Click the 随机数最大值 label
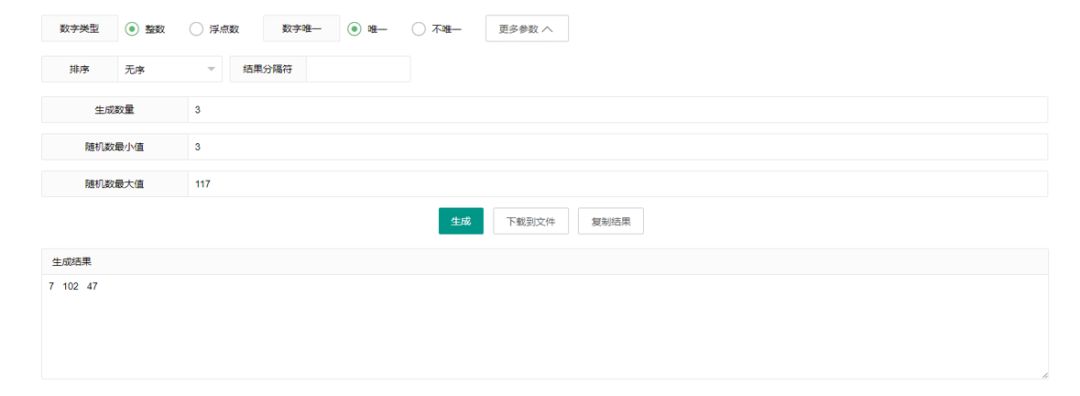The height and width of the screenshot is (396, 1080). coord(114,184)
